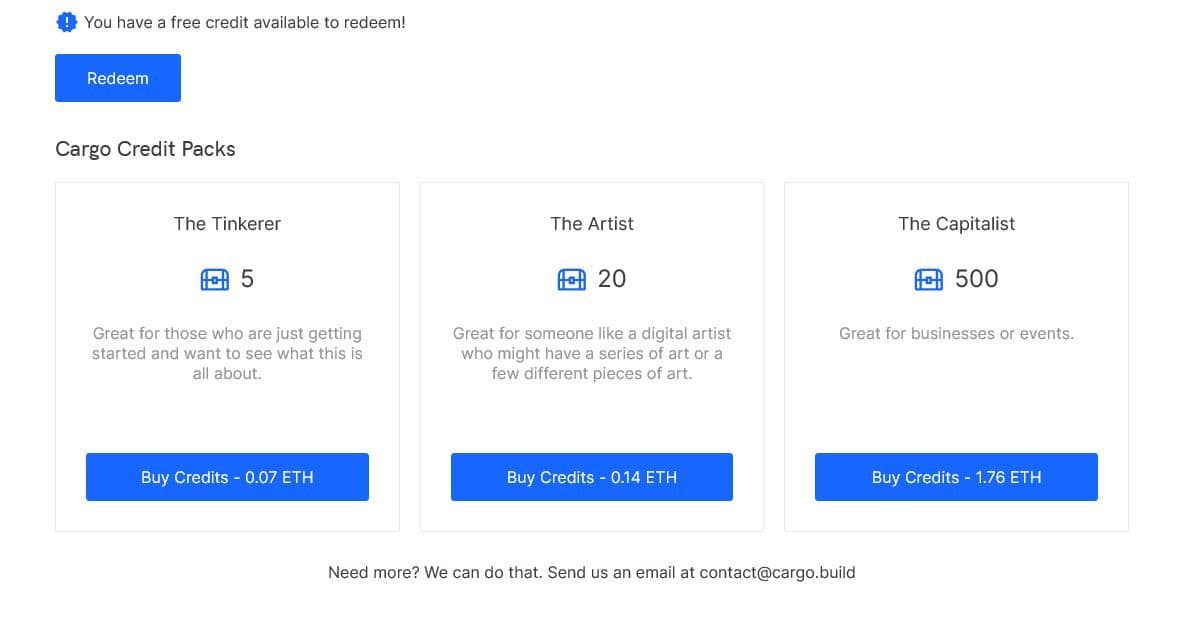1188x618 pixels.
Task: Buy Credits for 0.07 ETH
Action: point(227,477)
